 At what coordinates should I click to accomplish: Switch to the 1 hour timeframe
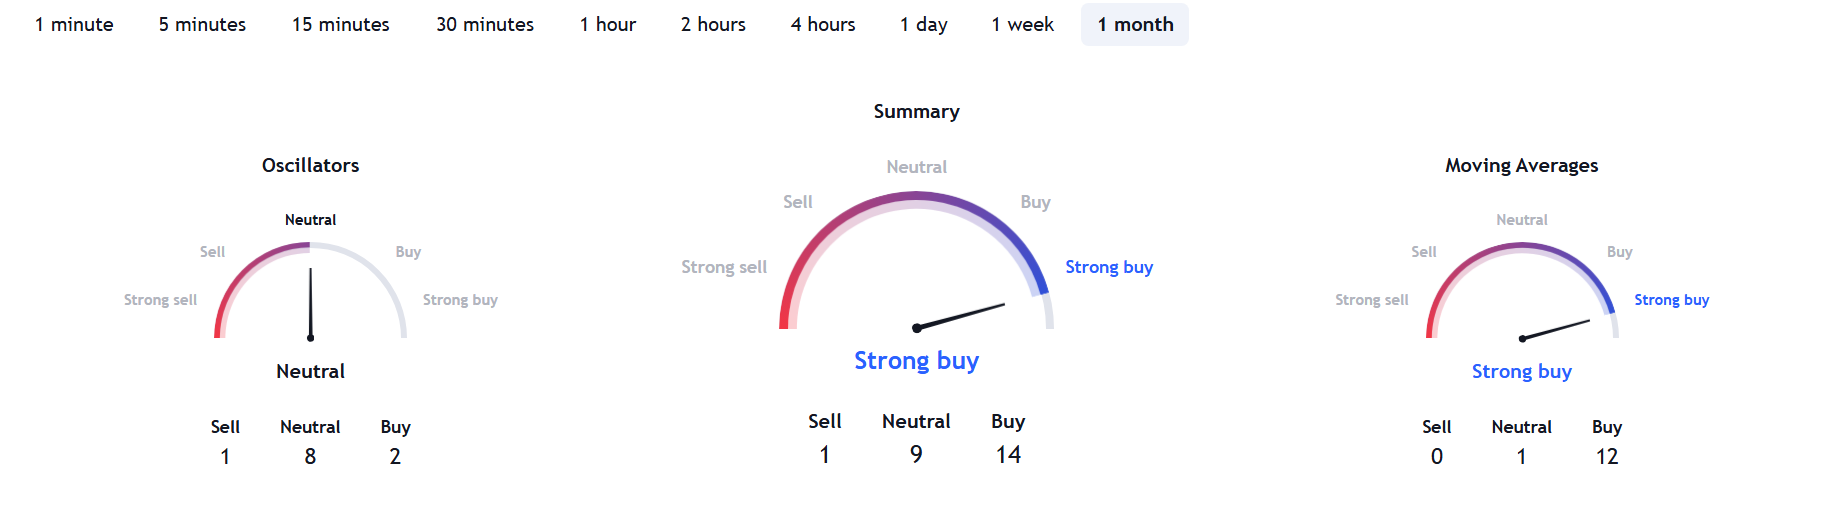(x=608, y=25)
